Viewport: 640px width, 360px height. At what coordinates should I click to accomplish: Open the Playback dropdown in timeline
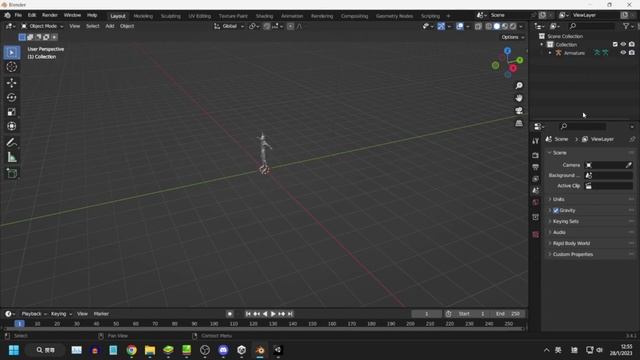tap(33, 314)
